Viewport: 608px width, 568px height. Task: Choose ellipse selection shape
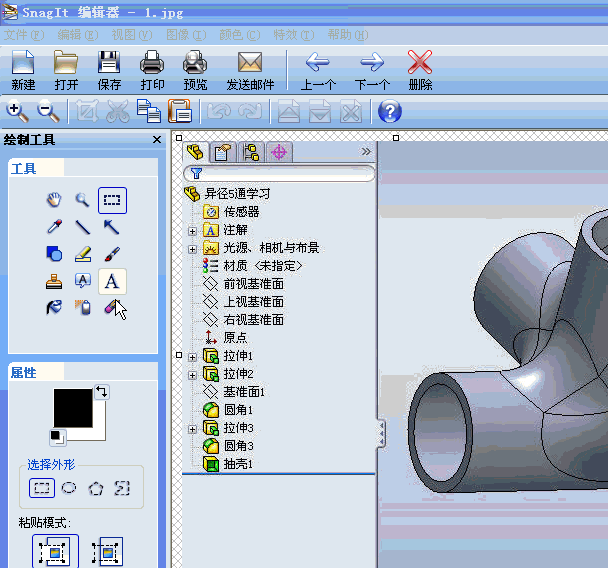(x=69, y=488)
